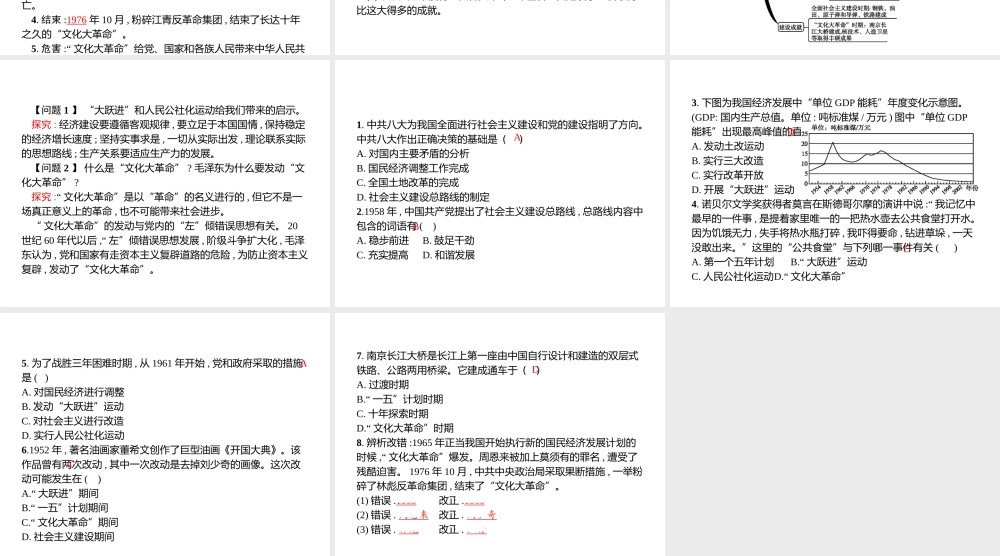Select option C."文化大革命"期间
The image size is (1000, 556).
pyautogui.click(x=70, y=522)
